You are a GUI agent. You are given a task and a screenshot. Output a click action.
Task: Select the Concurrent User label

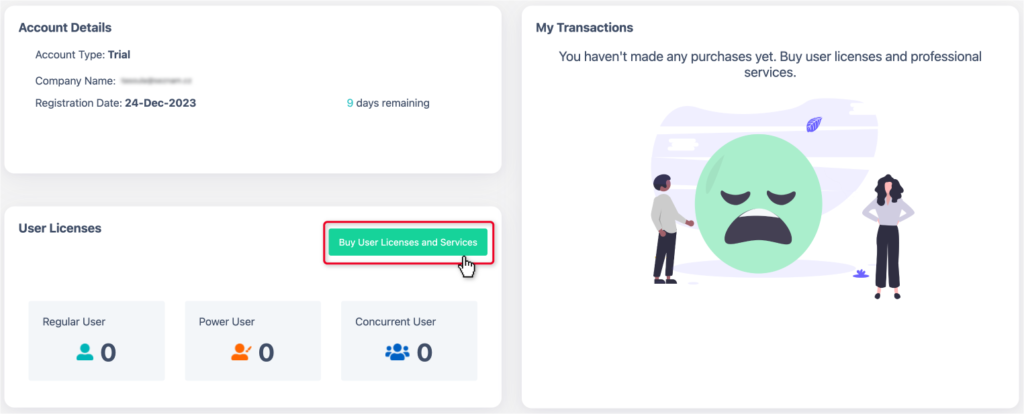click(x=395, y=322)
